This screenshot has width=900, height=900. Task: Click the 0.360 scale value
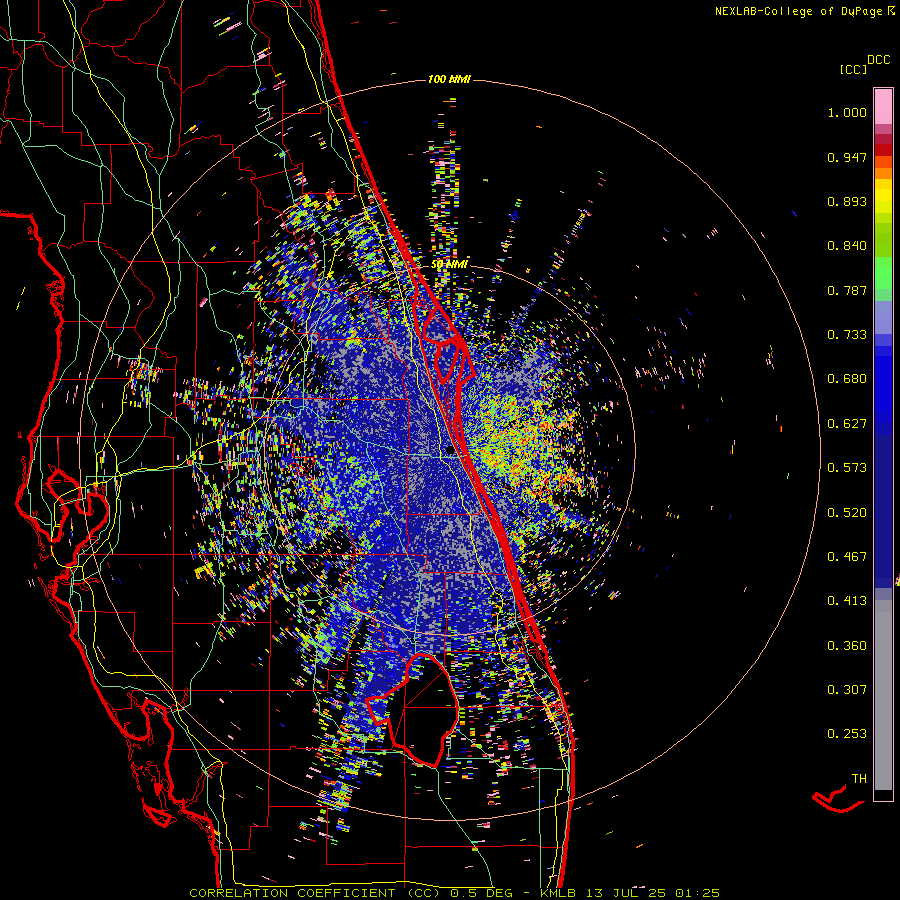(x=847, y=645)
